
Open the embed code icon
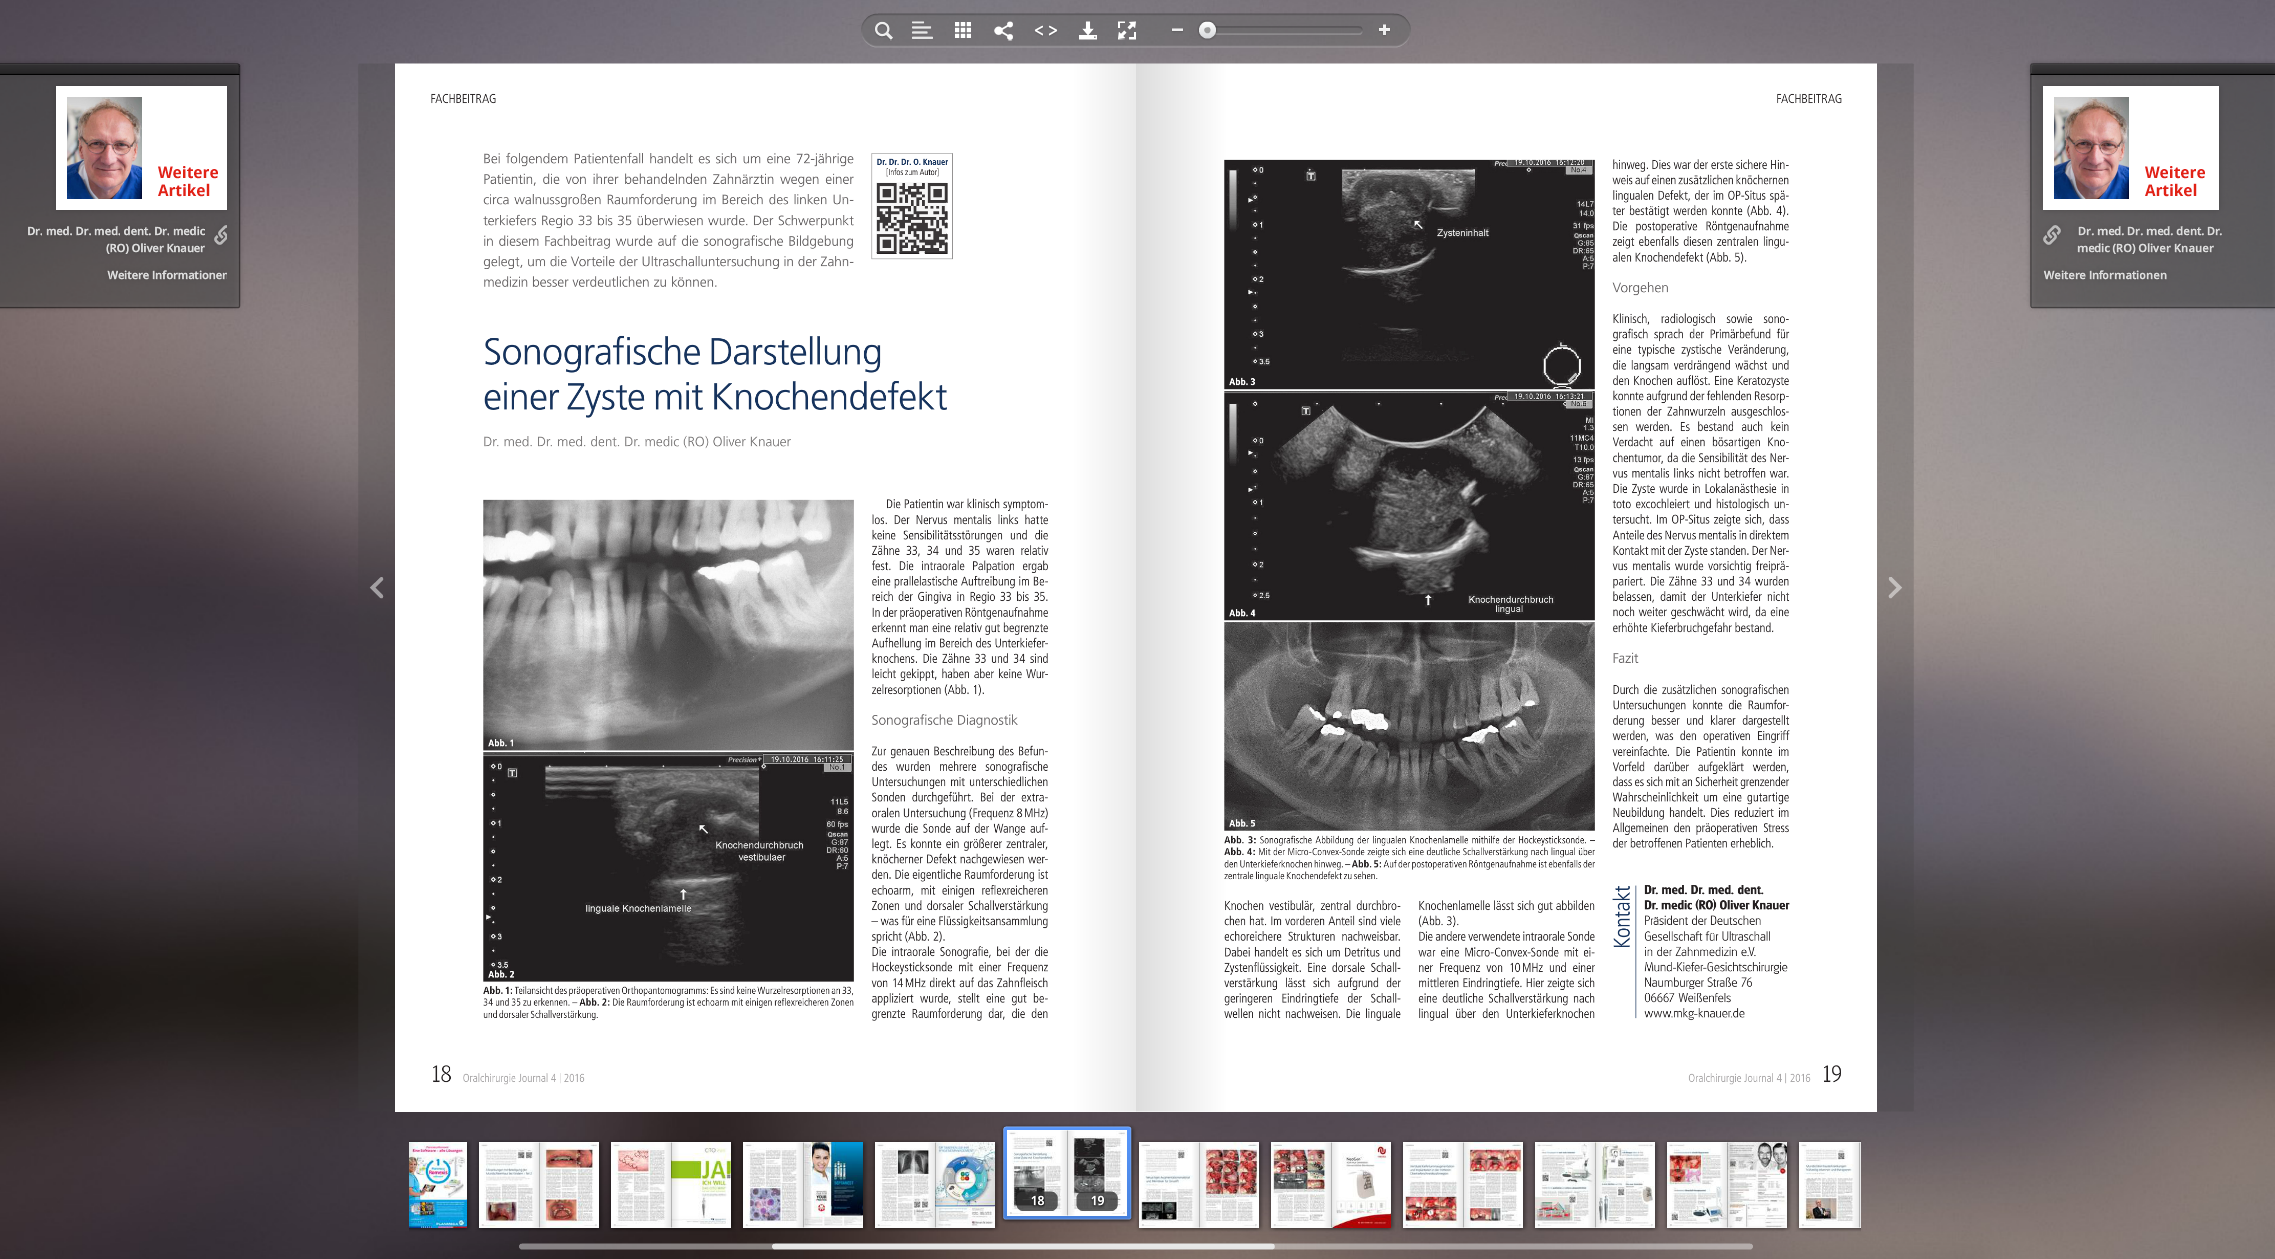1046,30
